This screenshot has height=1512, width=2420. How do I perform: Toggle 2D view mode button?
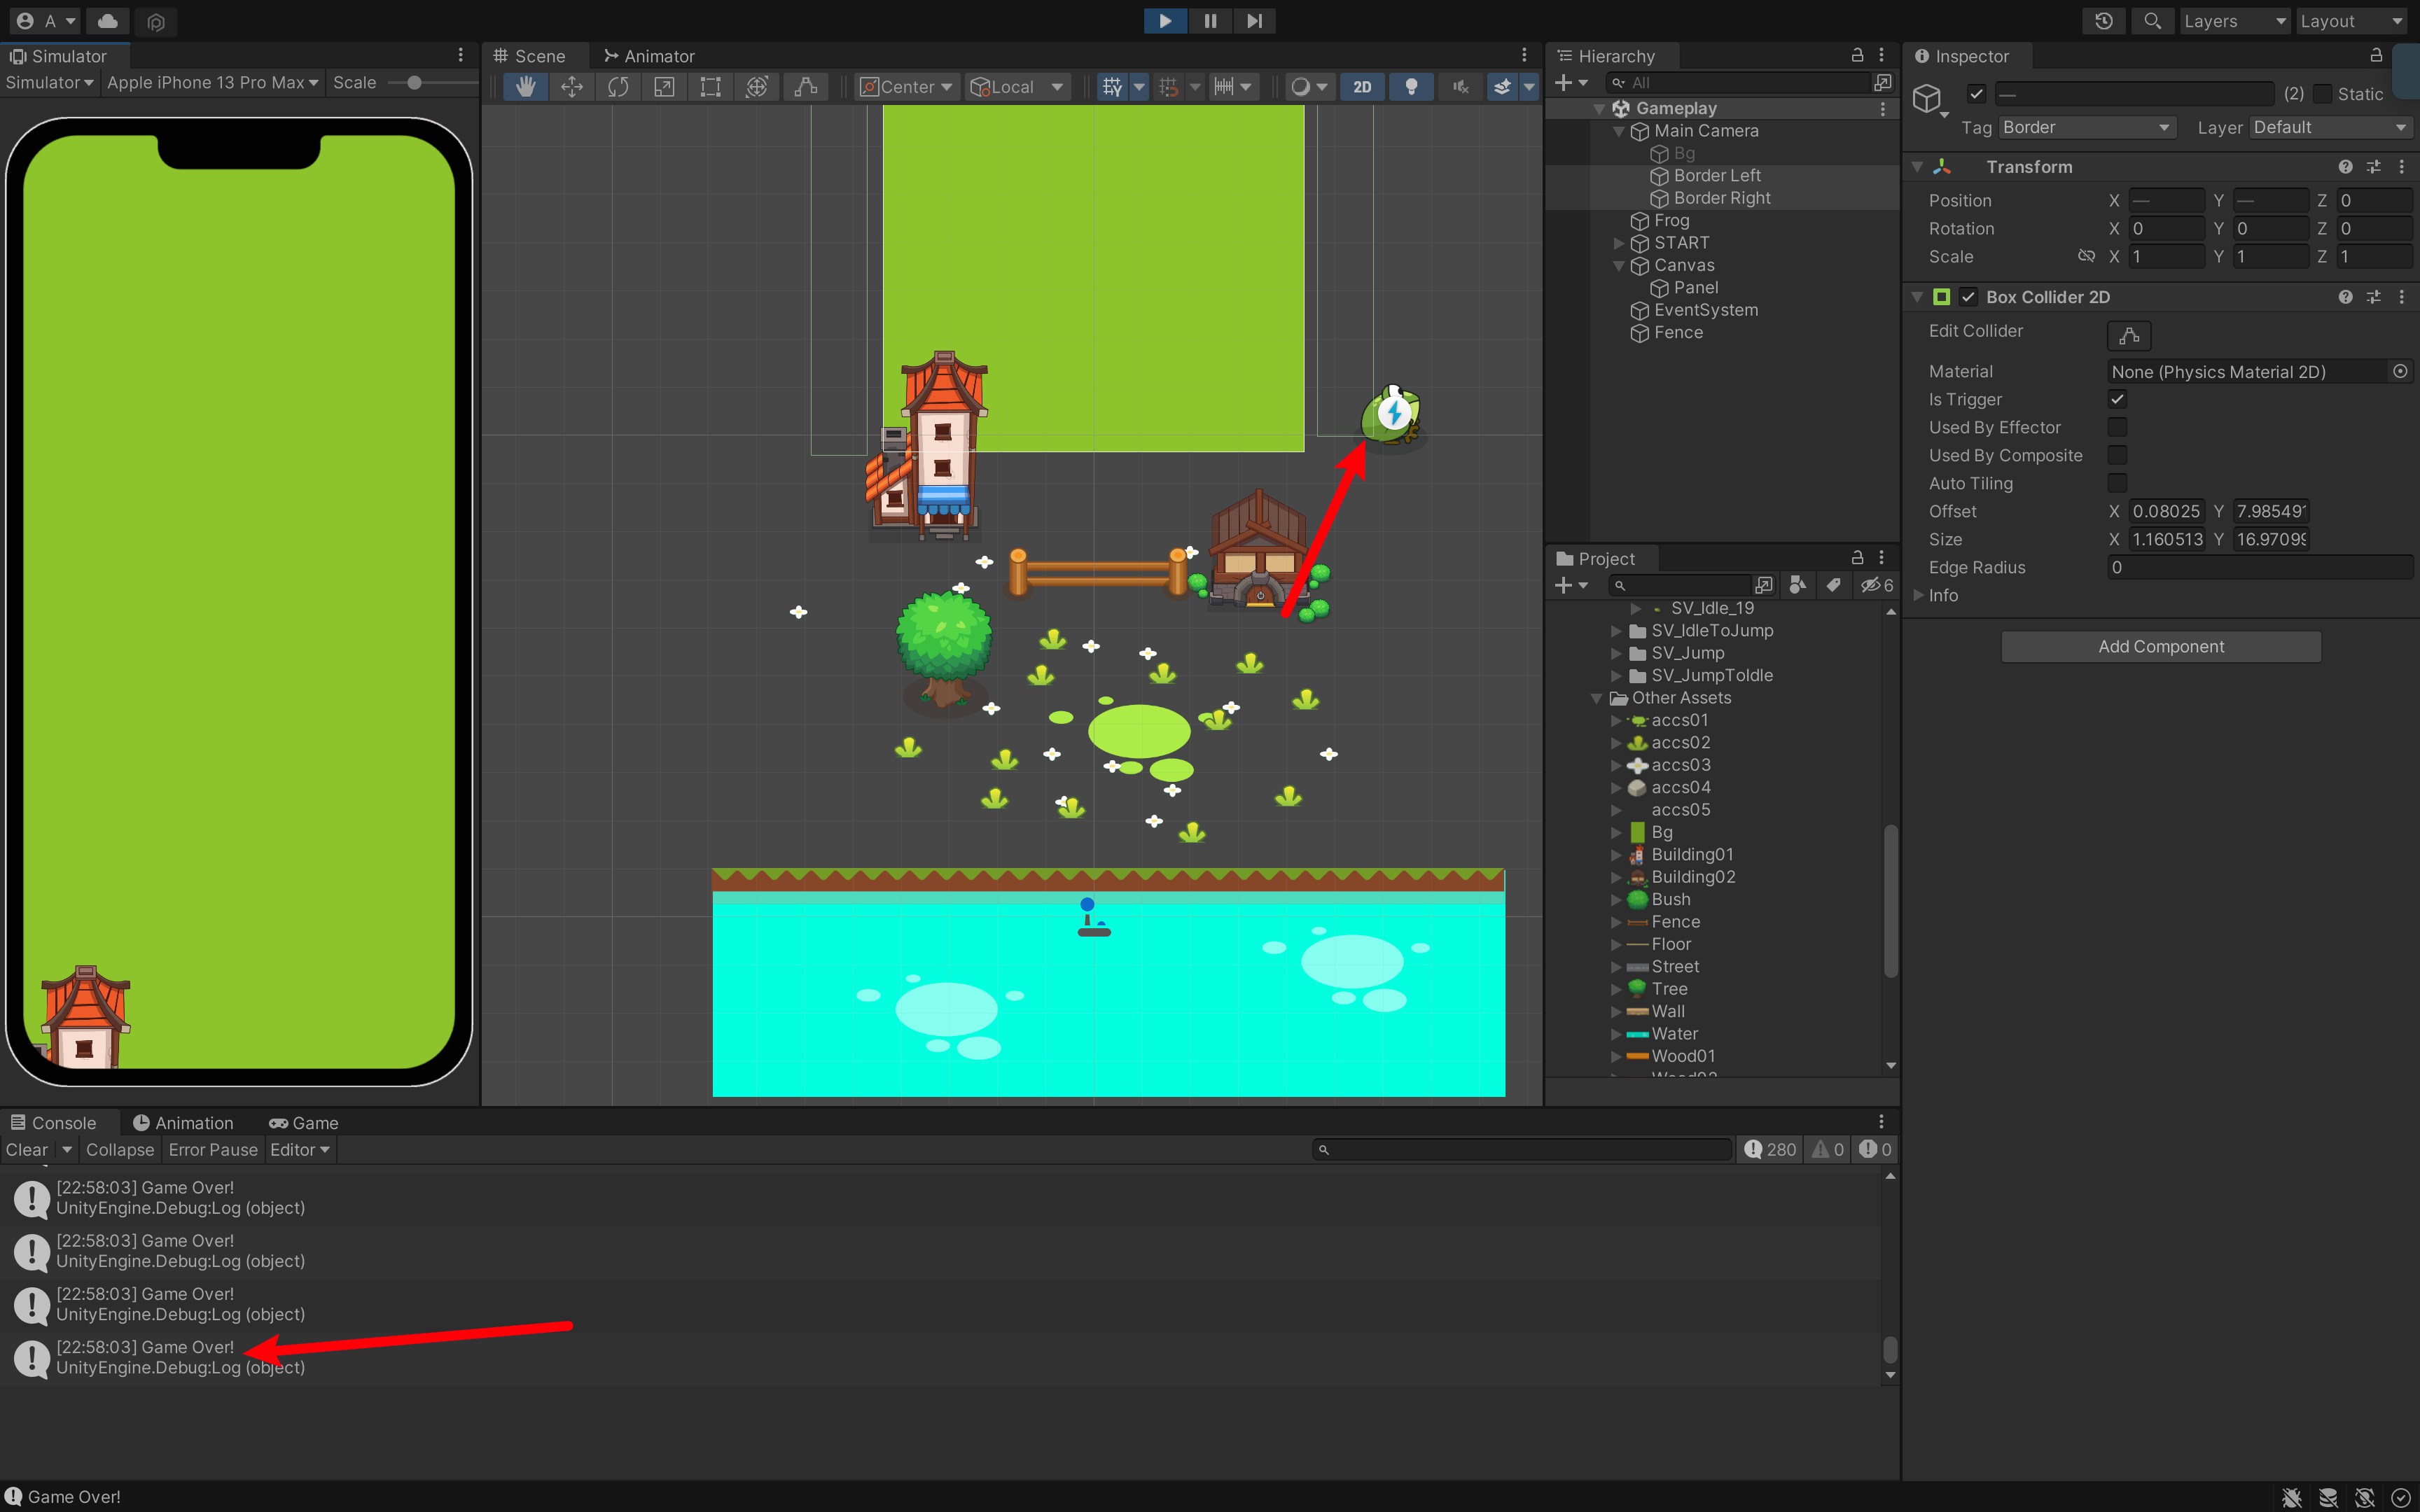(1362, 87)
